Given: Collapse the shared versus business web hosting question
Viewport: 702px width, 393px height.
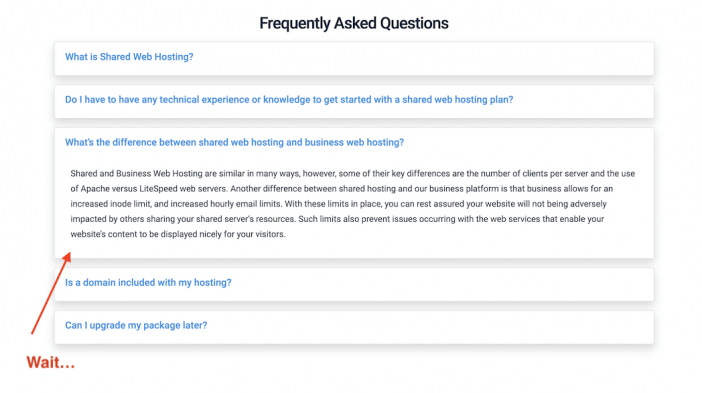Looking at the screenshot, I should (x=234, y=142).
